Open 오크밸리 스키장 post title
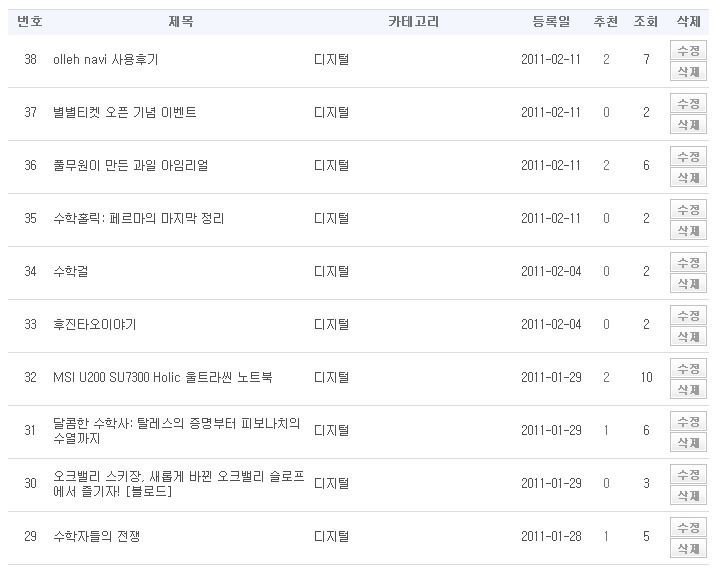The image size is (720, 575). click(x=179, y=483)
